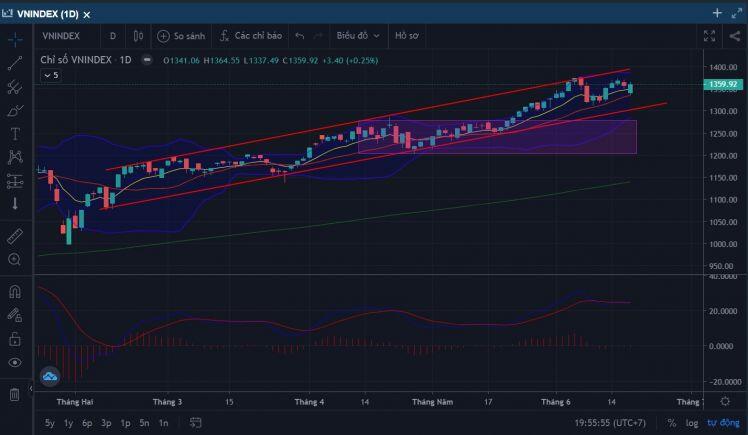This screenshot has height=435, width=748.
Task: Click the C1359.92 close value in legend
Action: point(300,61)
